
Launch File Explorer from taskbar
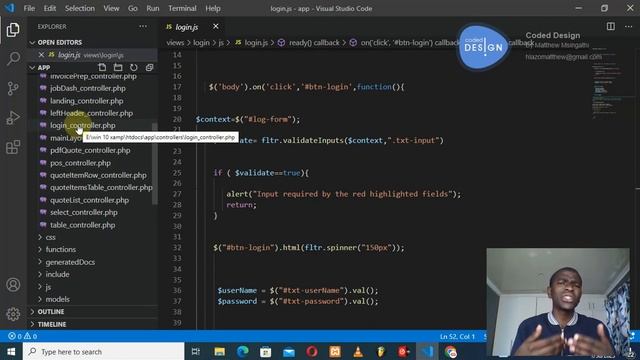(x=219, y=351)
